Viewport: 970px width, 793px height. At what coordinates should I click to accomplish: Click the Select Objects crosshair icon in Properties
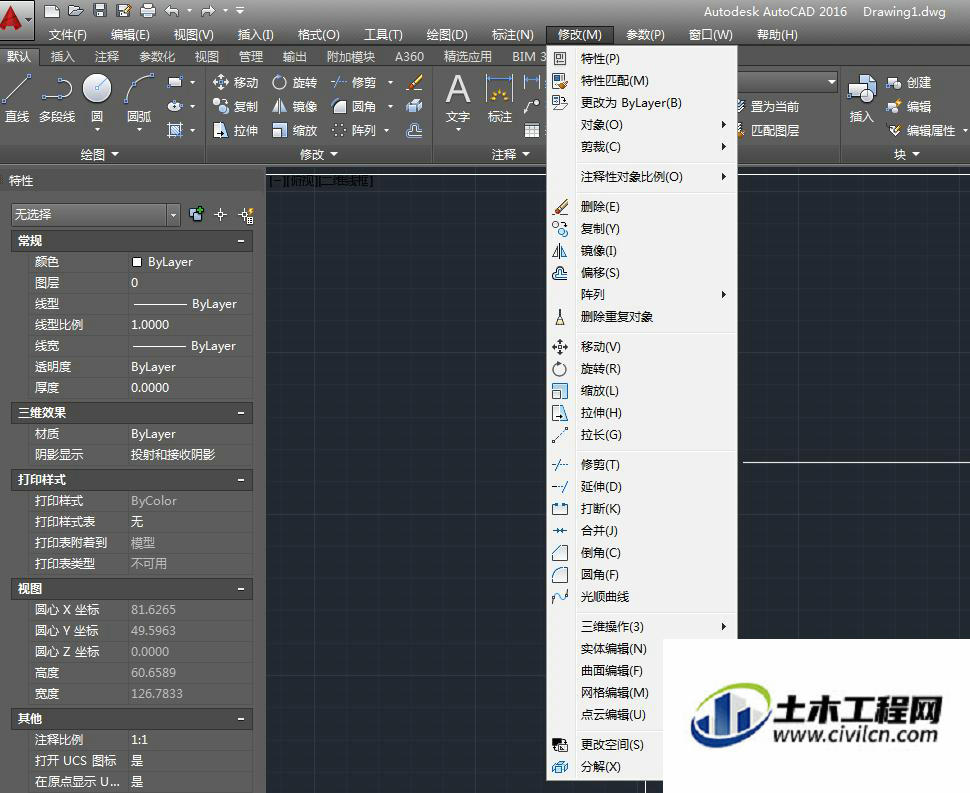[x=220, y=215]
